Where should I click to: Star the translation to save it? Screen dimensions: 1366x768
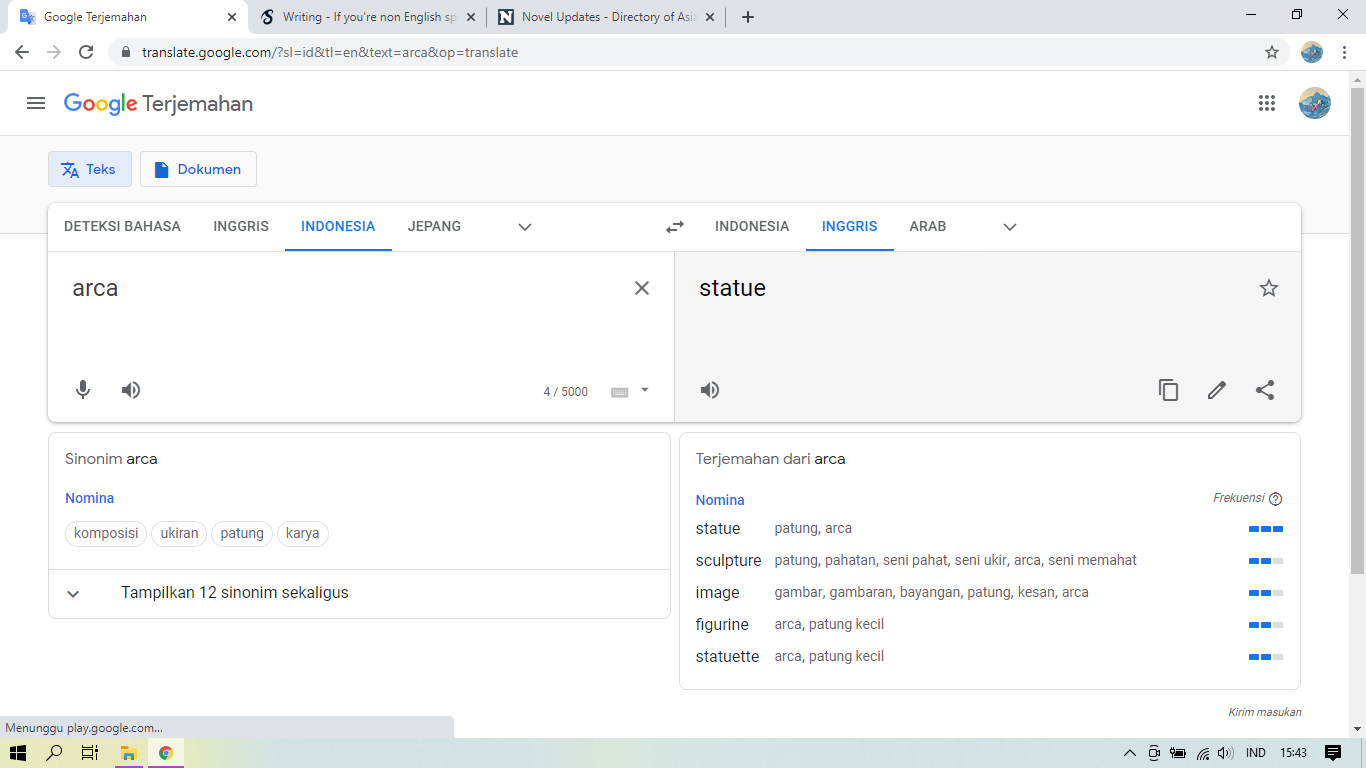pyautogui.click(x=1269, y=288)
